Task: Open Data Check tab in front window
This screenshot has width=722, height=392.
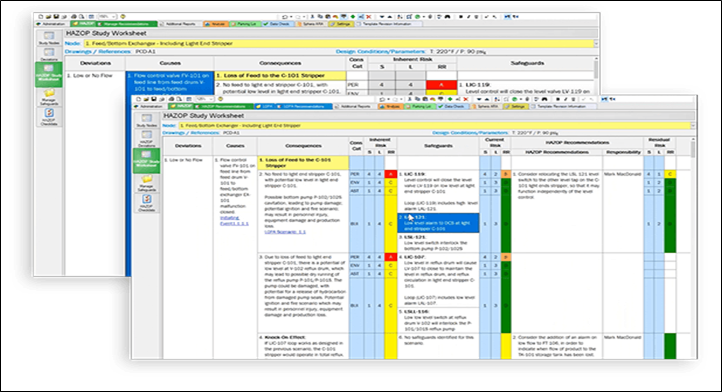Action: tap(454, 106)
